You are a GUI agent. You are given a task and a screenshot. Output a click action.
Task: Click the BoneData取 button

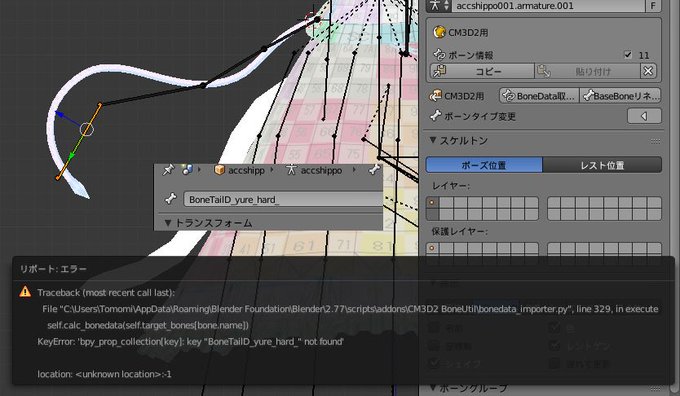coord(539,96)
